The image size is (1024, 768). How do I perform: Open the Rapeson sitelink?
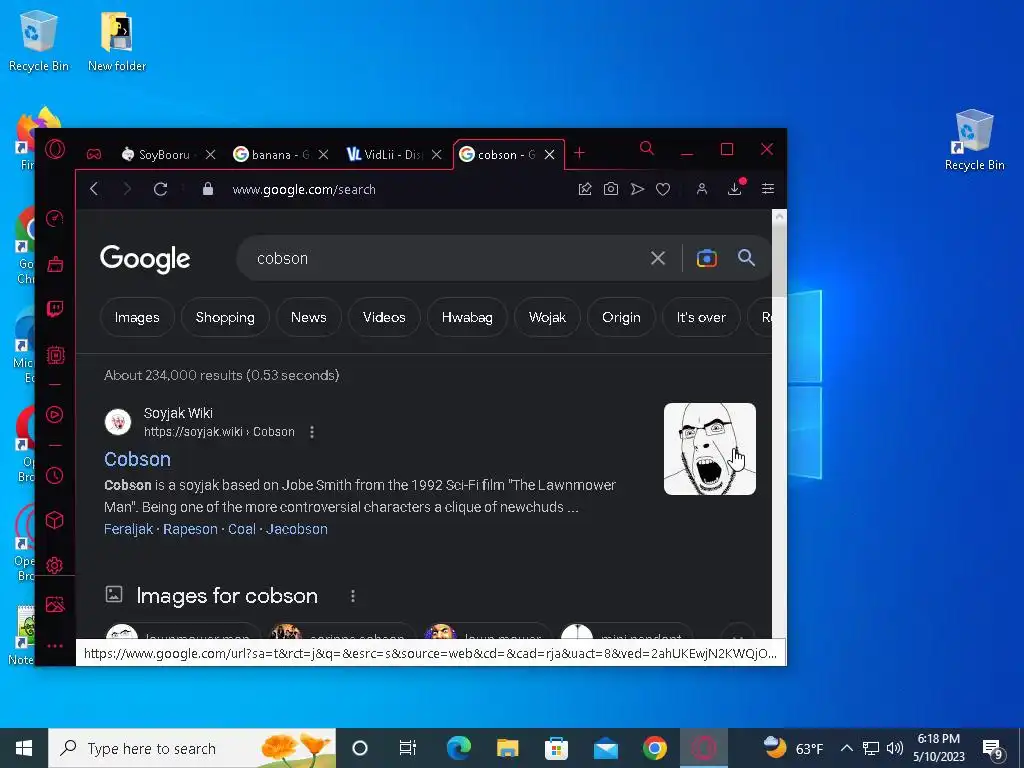point(190,529)
